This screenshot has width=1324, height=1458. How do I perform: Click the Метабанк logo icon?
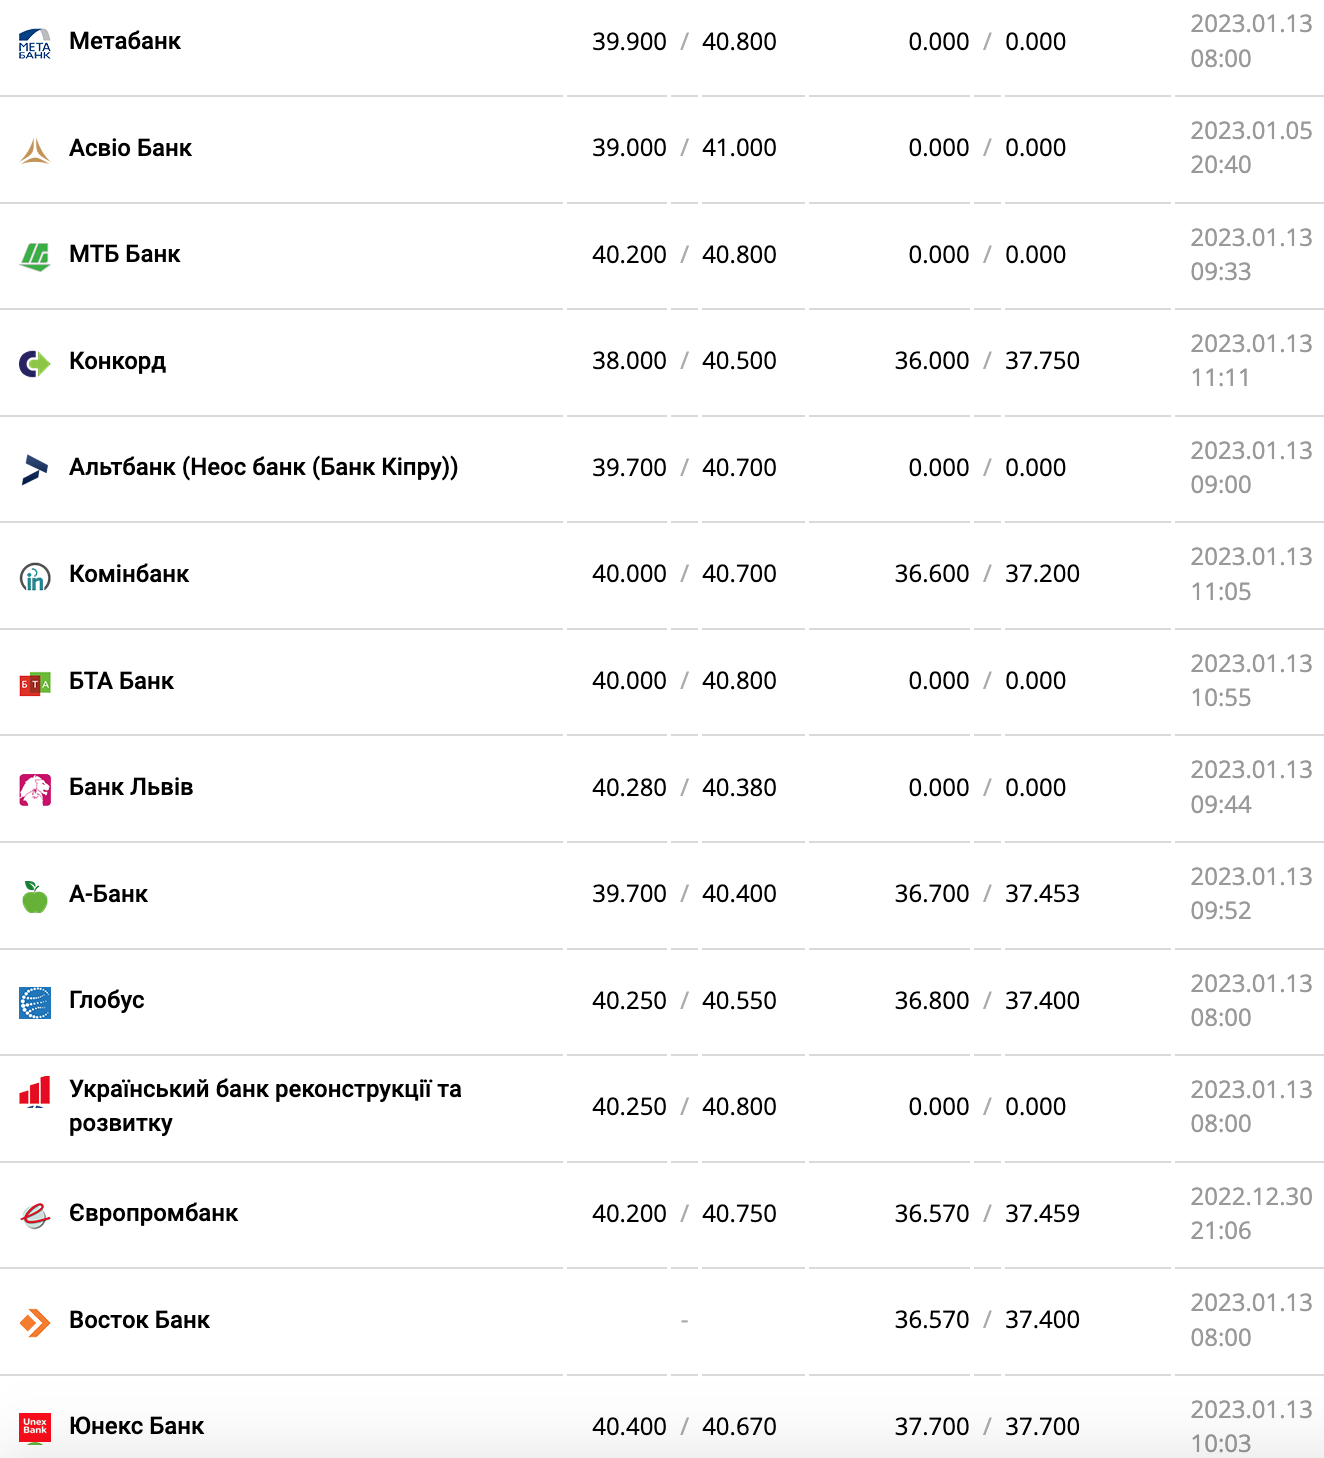click(35, 43)
